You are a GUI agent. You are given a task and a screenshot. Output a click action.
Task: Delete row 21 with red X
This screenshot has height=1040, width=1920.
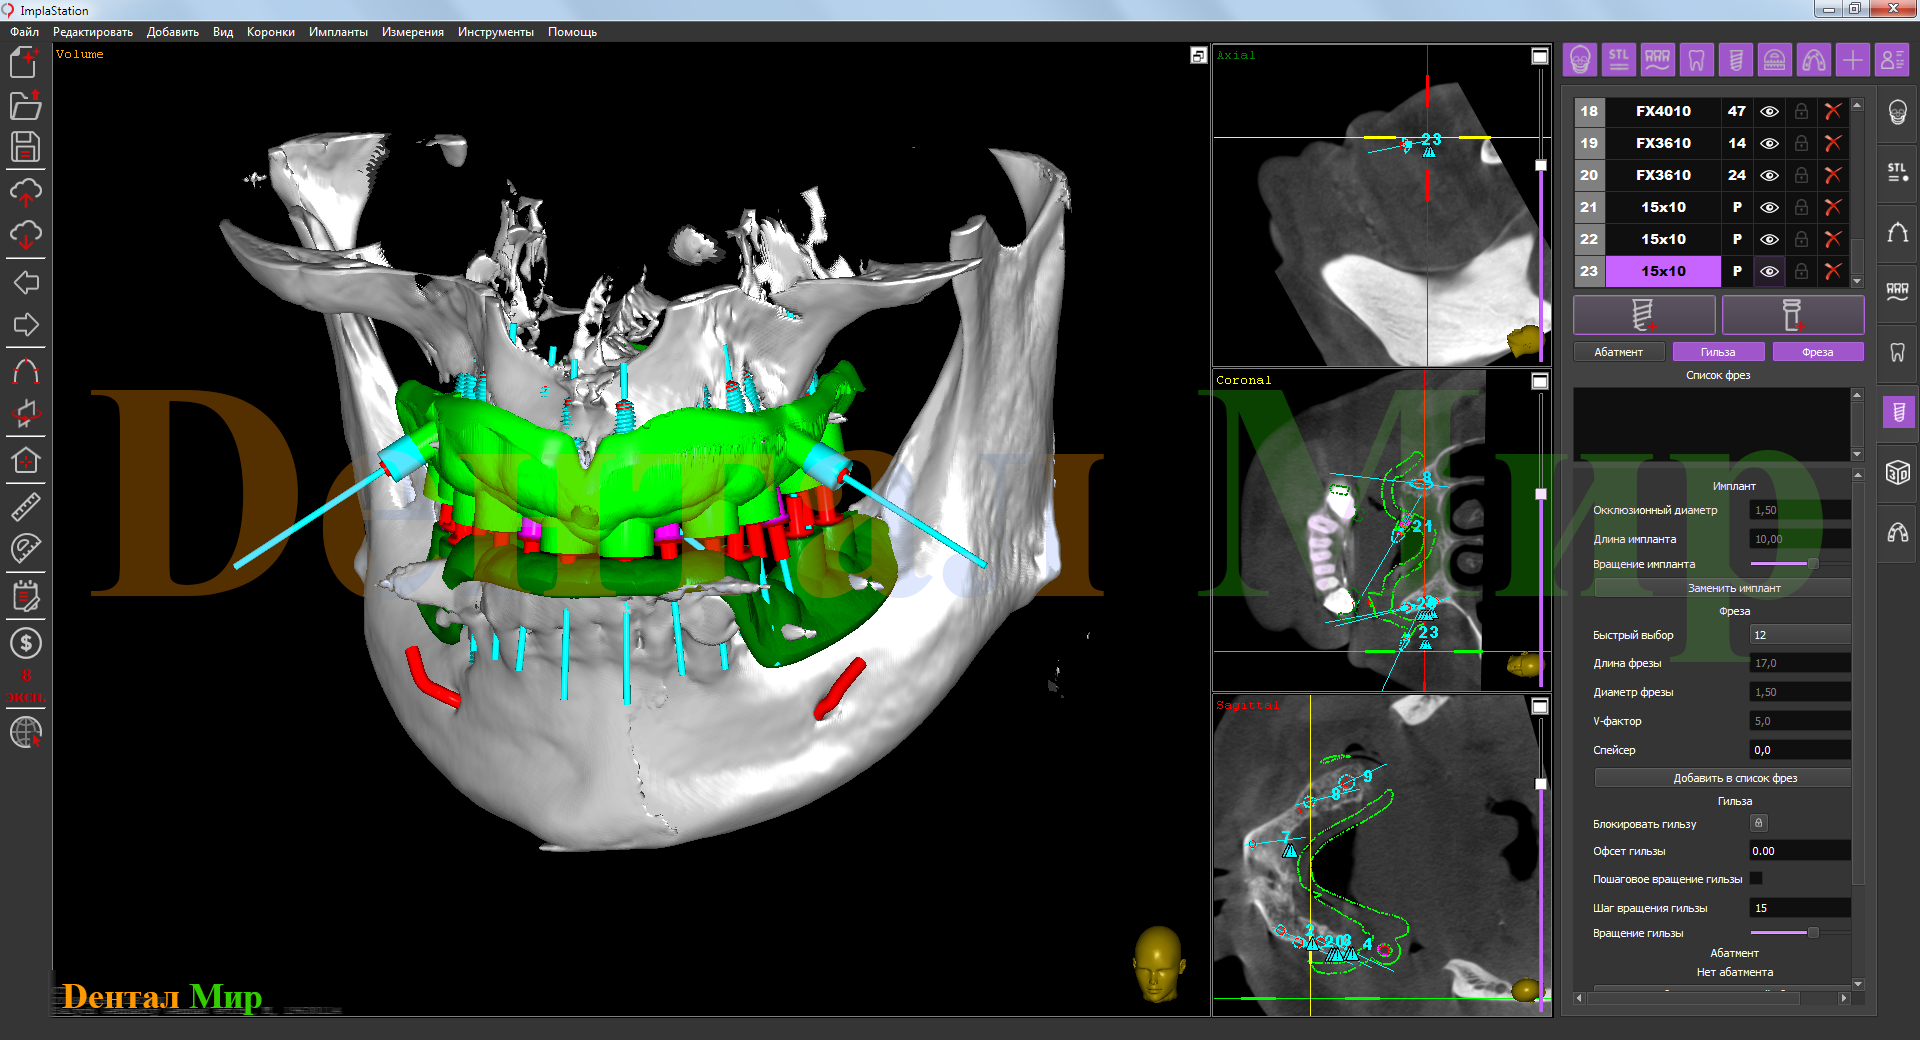[1833, 207]
